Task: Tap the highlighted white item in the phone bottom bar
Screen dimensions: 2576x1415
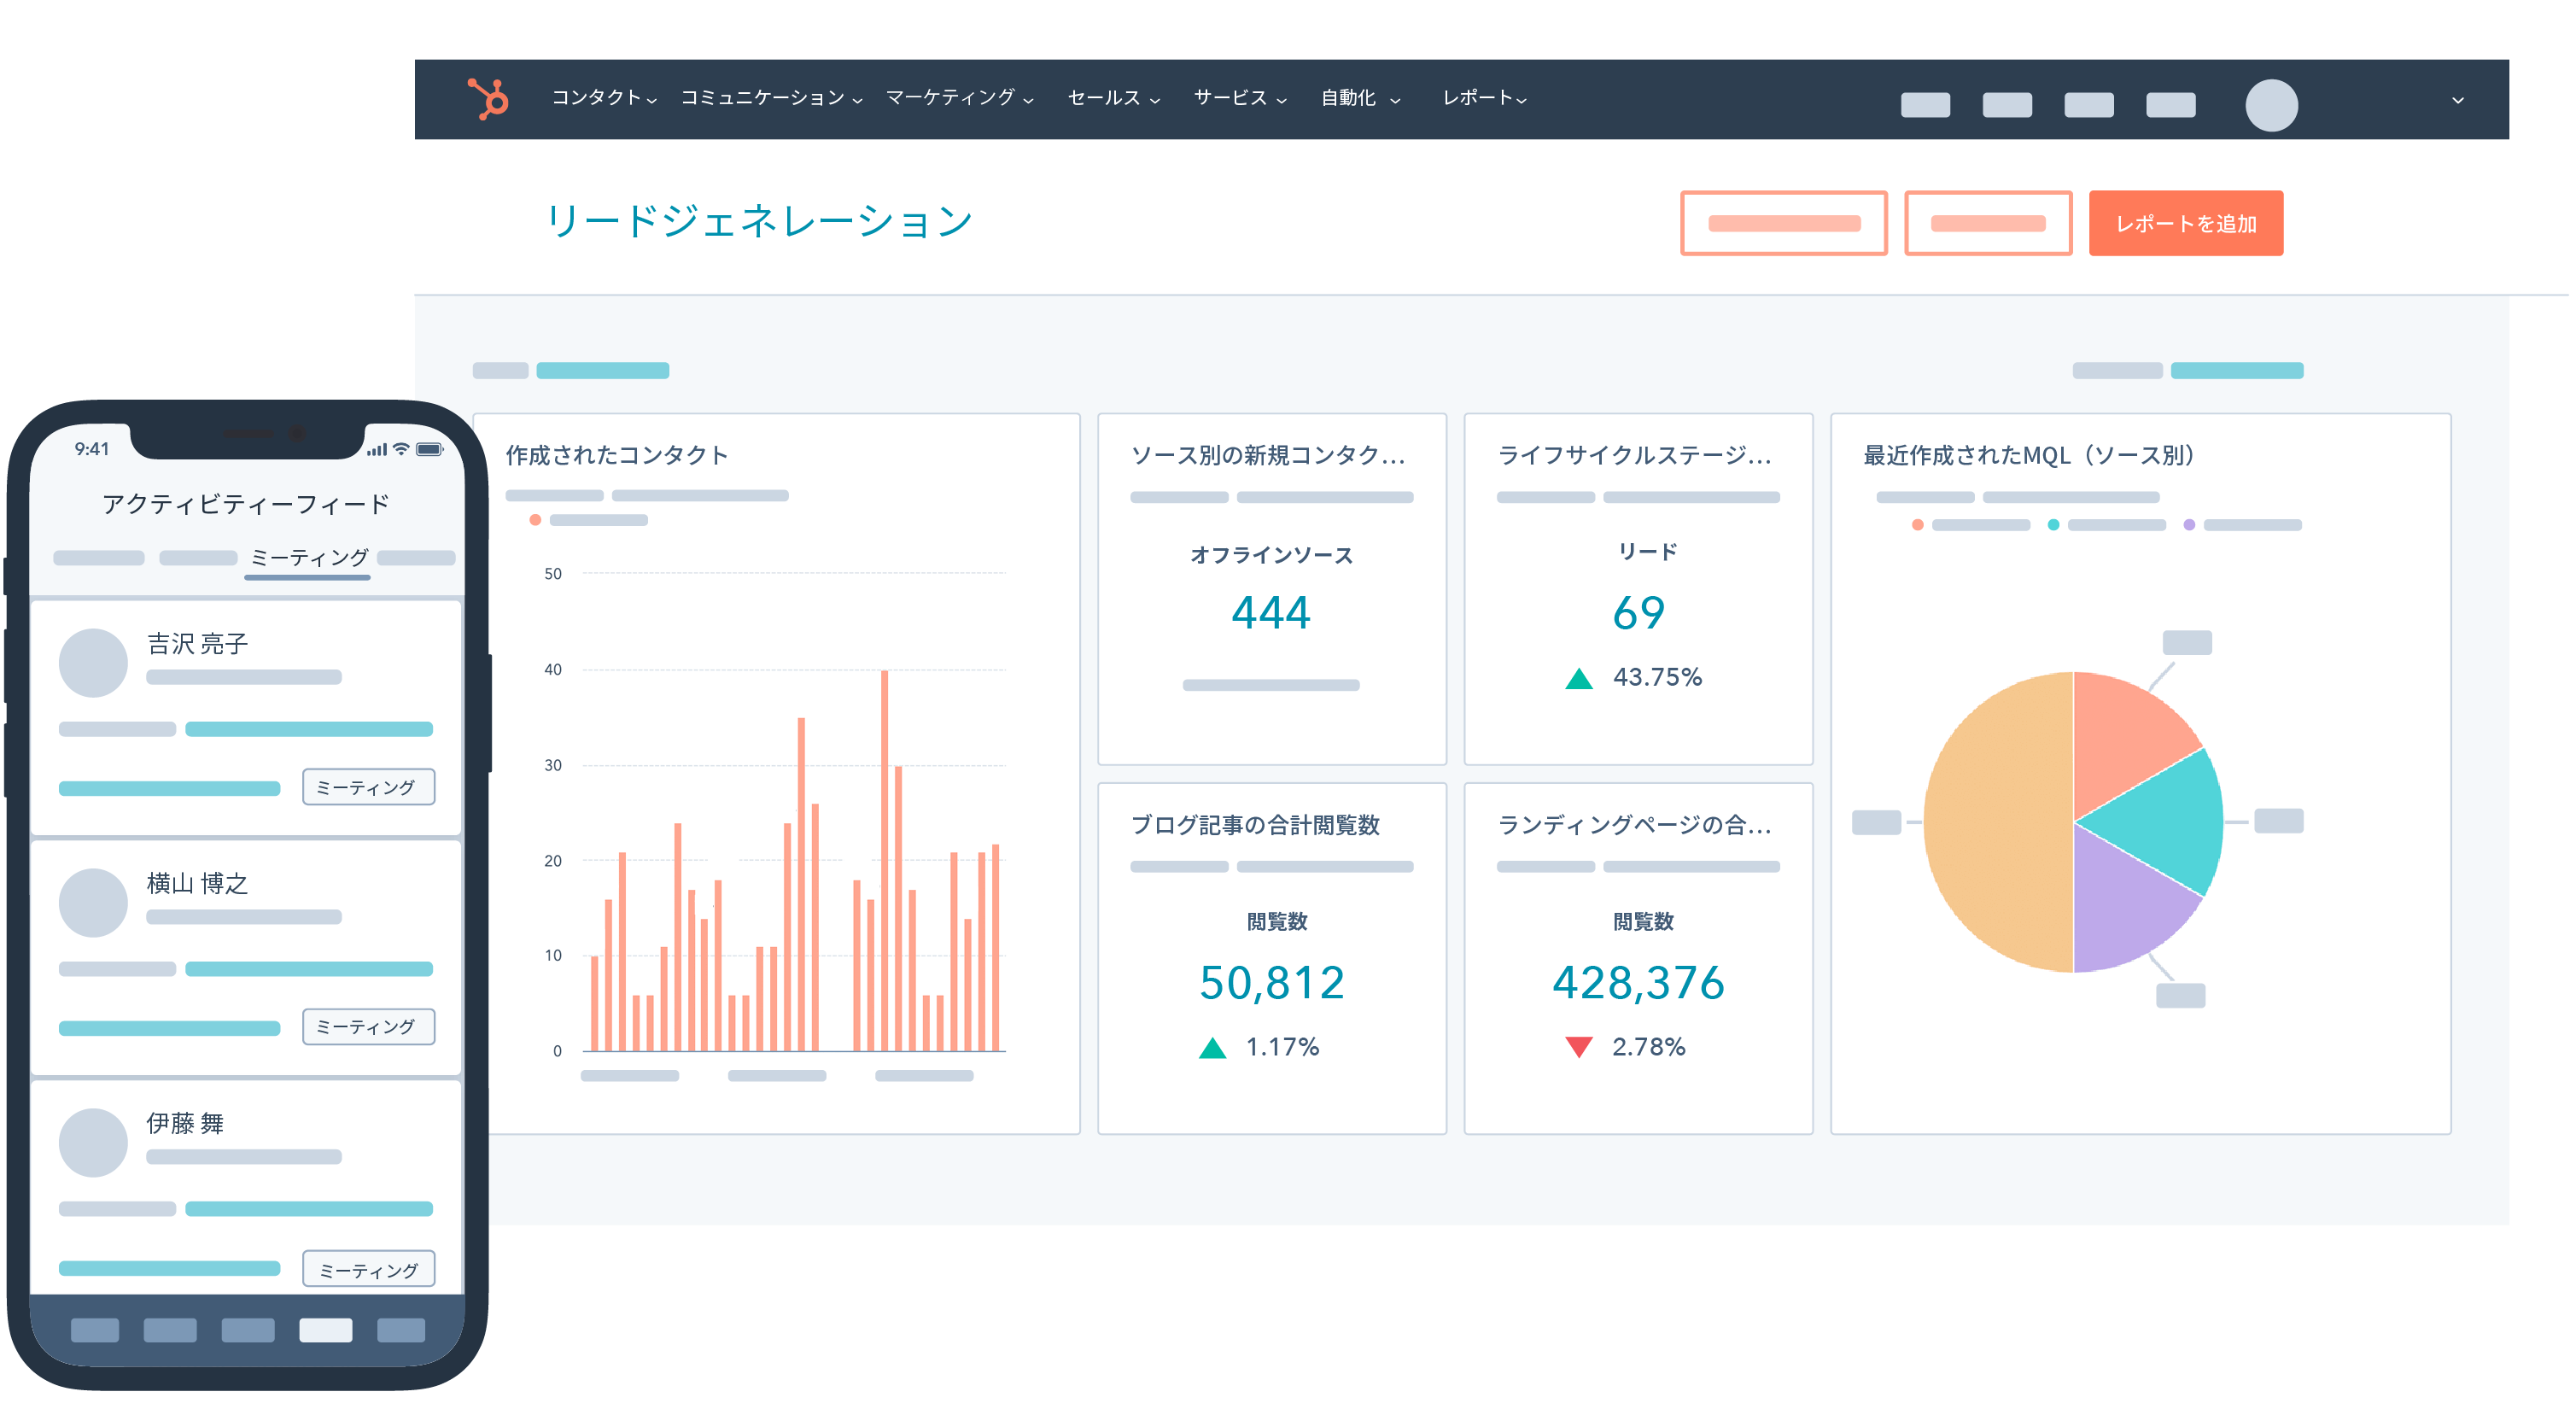Action: [325, 1330]
